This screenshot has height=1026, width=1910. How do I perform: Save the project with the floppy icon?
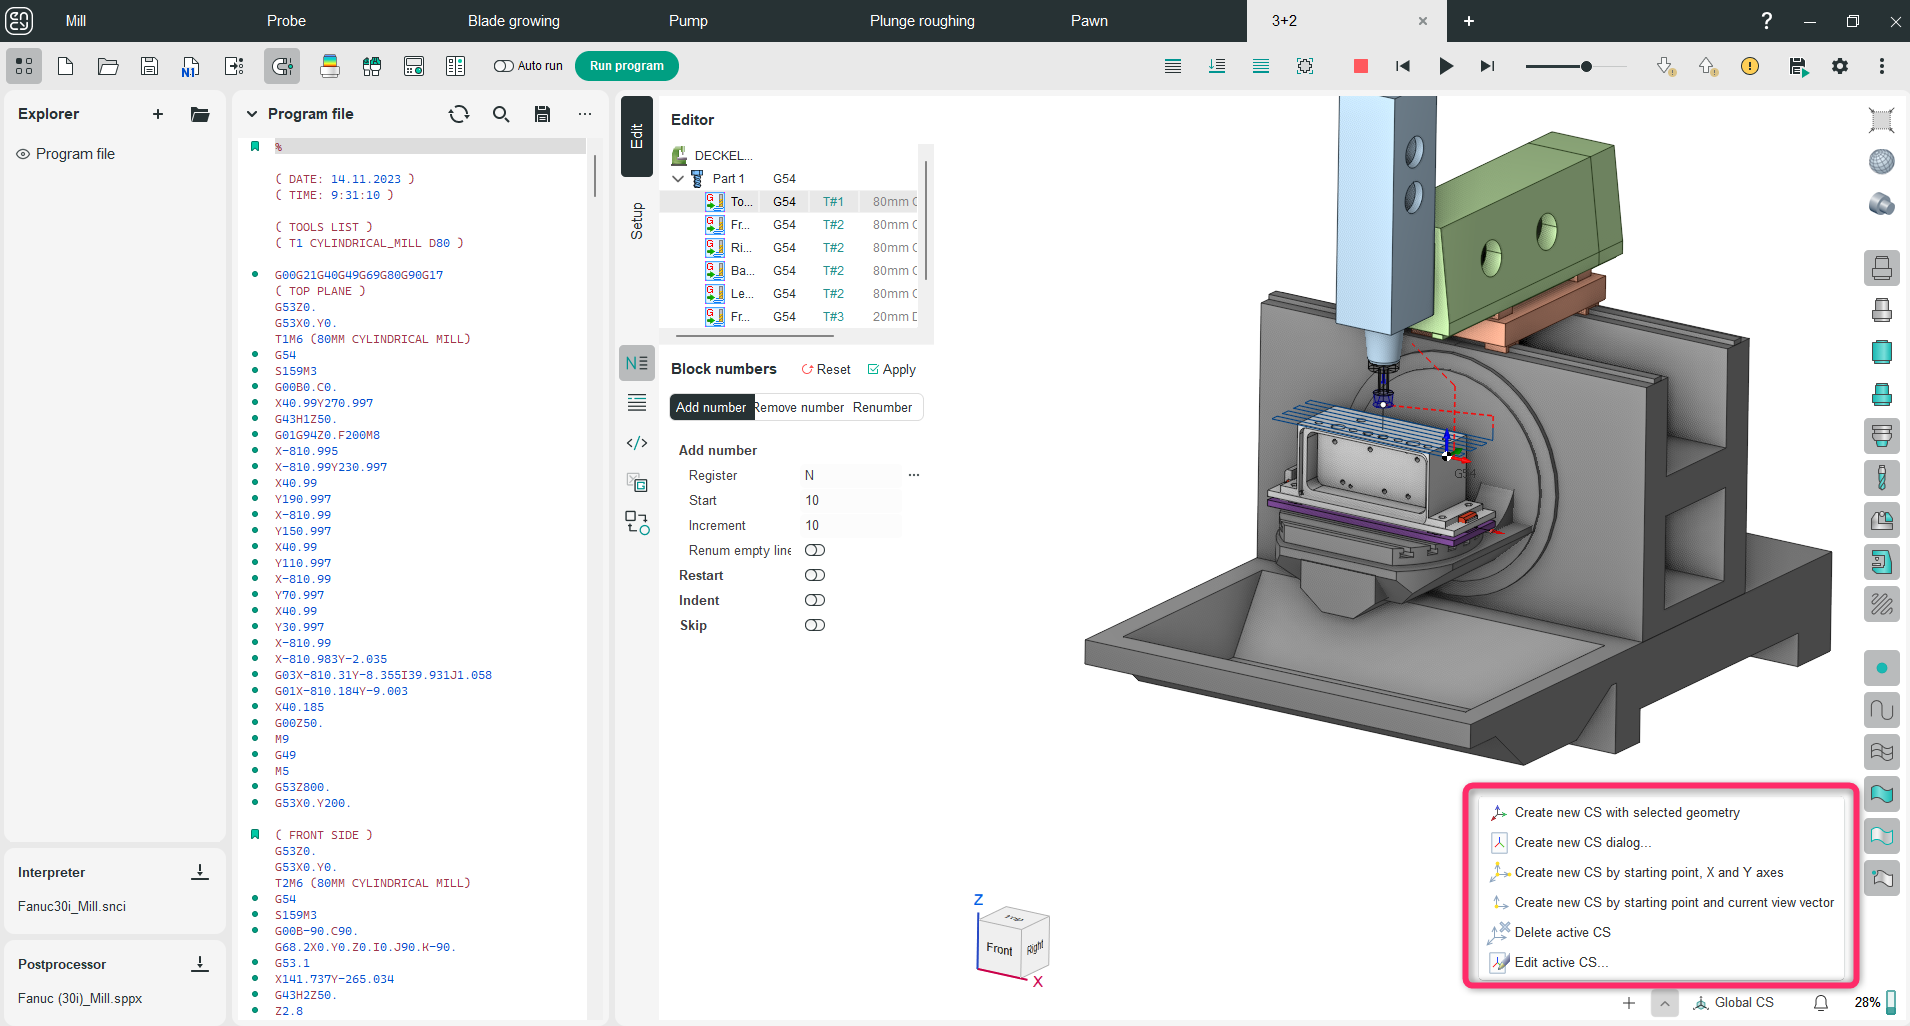click(x=149, y=66)
